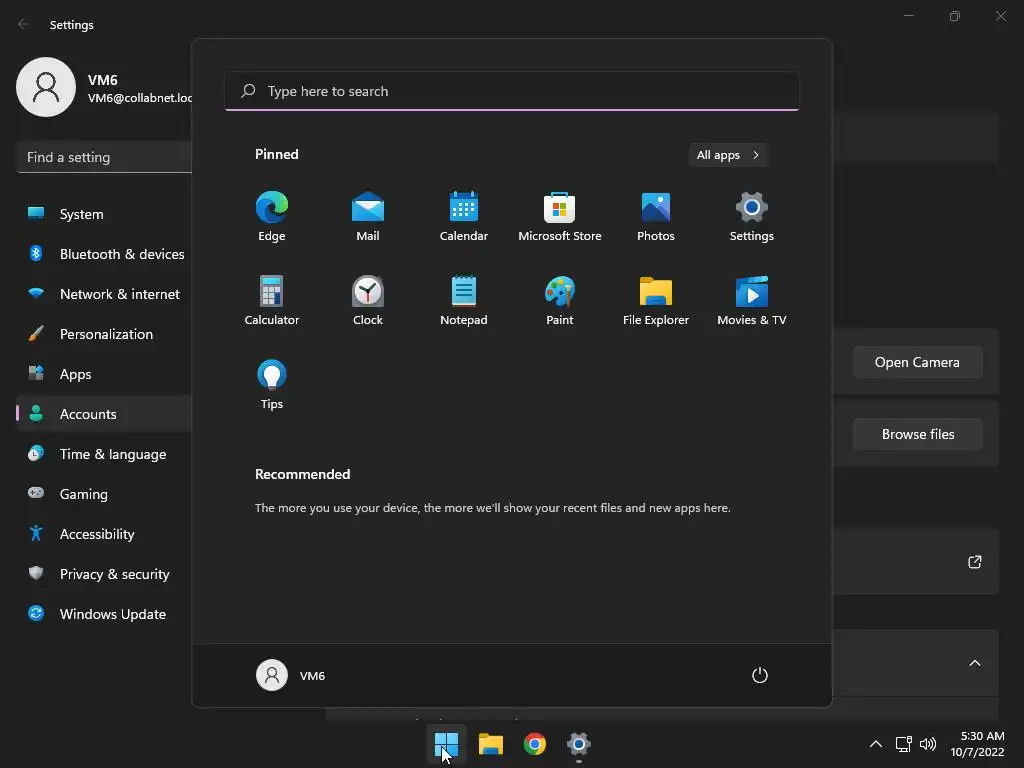Click the Browse files button
1024x768 pixels.
coord(918,434)
